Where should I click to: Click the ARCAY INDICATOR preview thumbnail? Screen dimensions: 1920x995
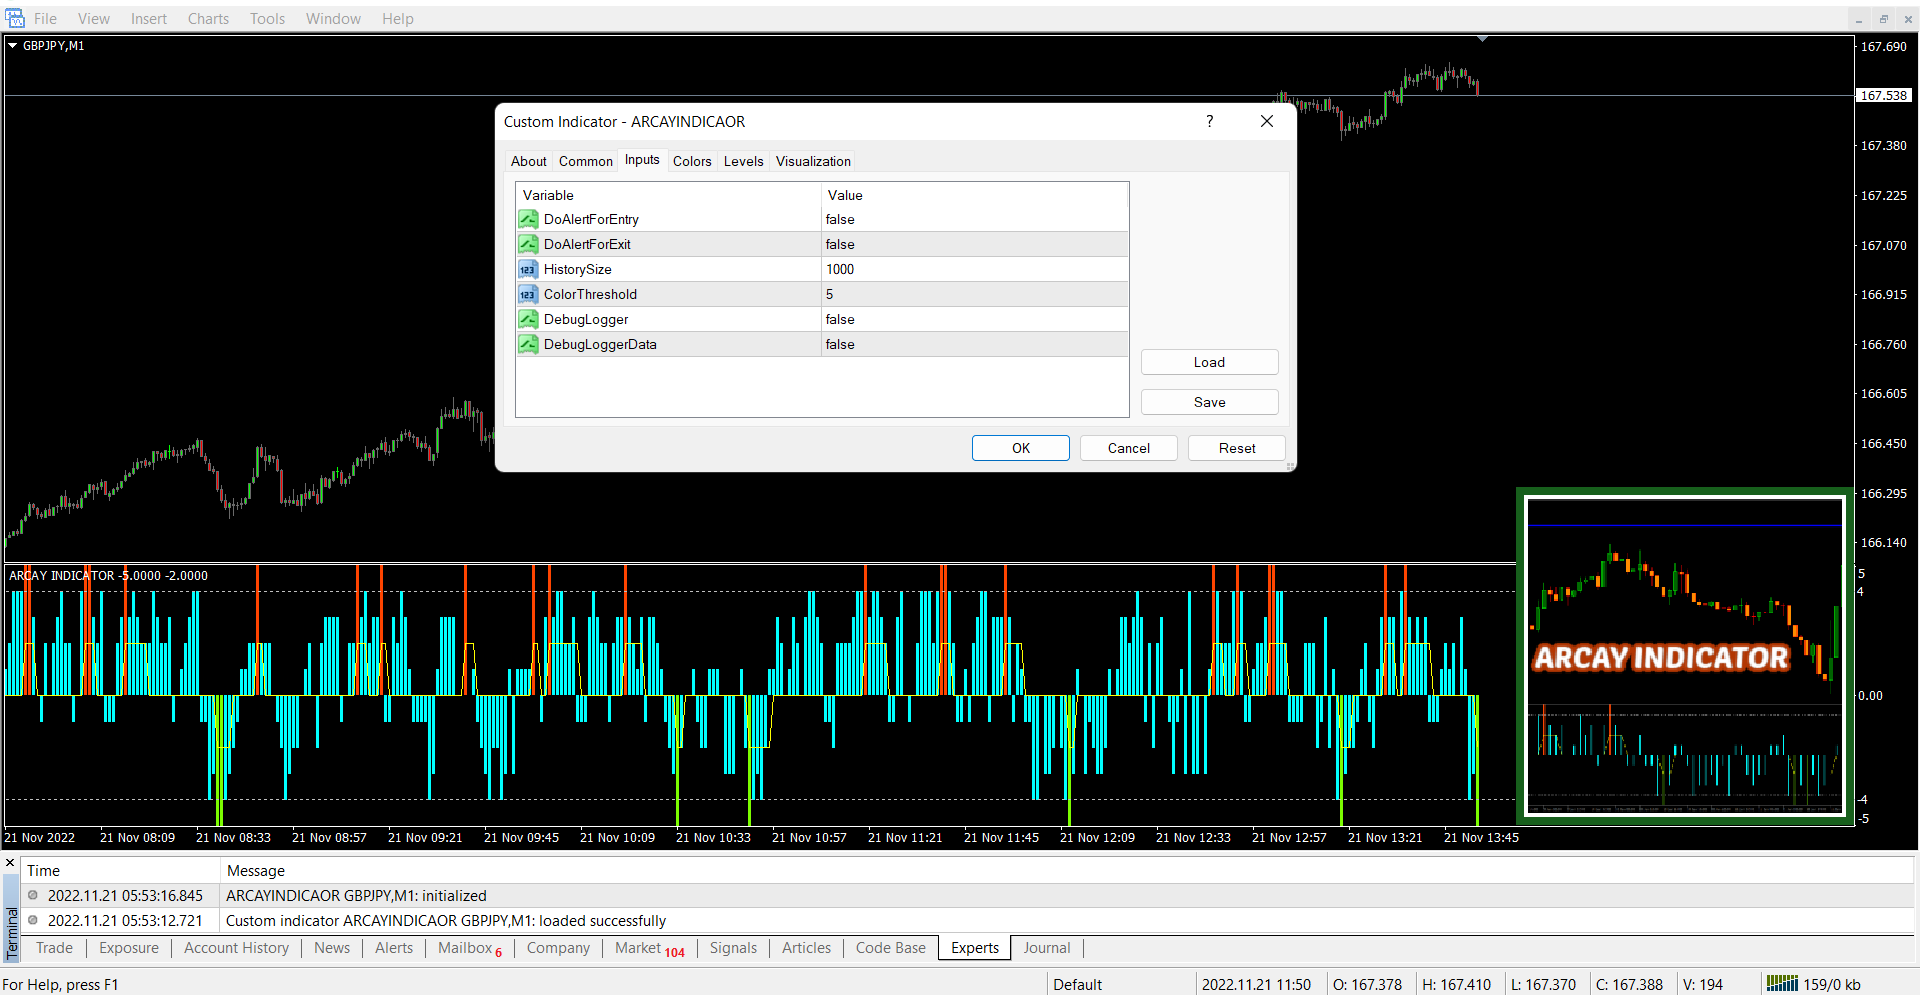coord(1684,656)
